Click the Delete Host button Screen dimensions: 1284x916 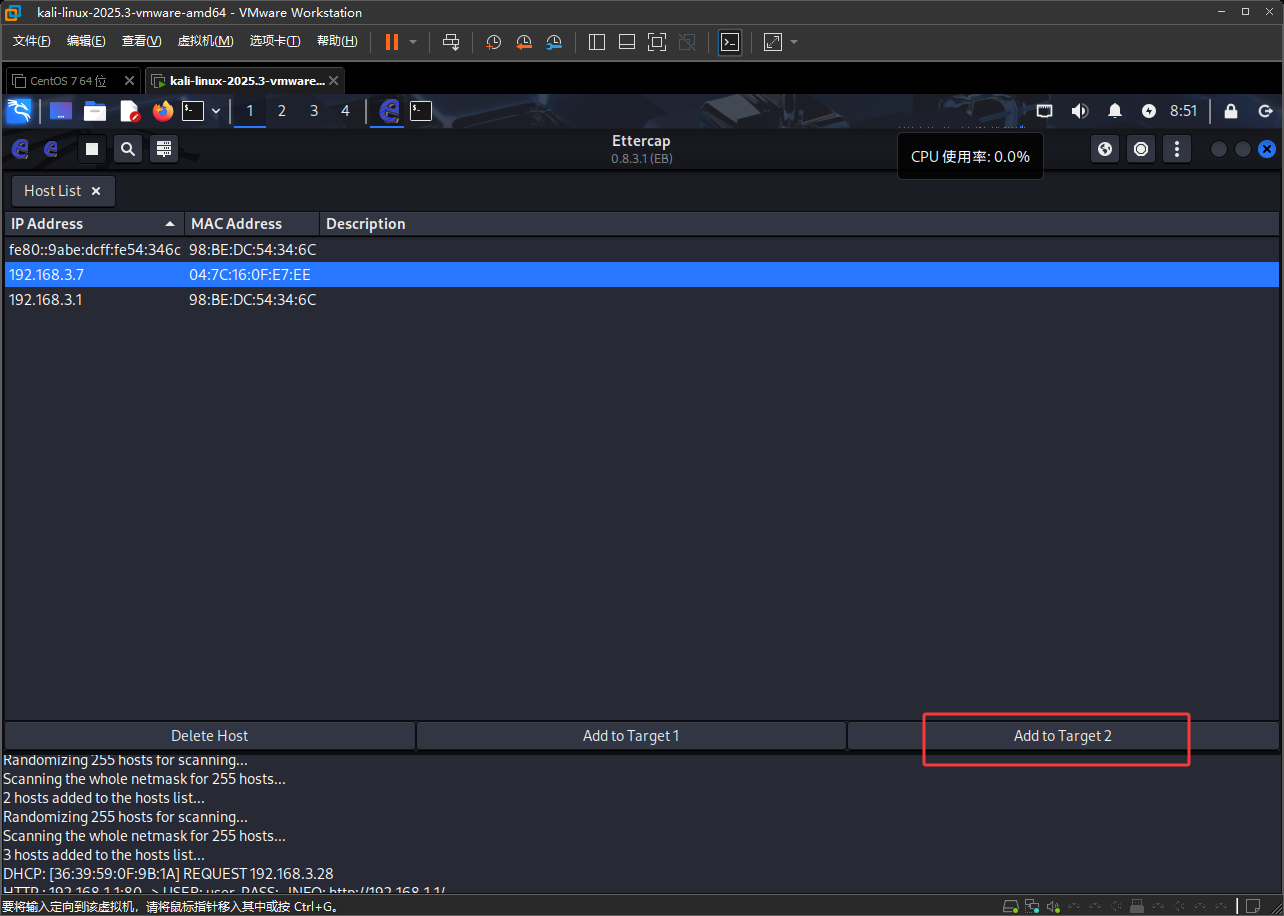[x=209, y=736]
